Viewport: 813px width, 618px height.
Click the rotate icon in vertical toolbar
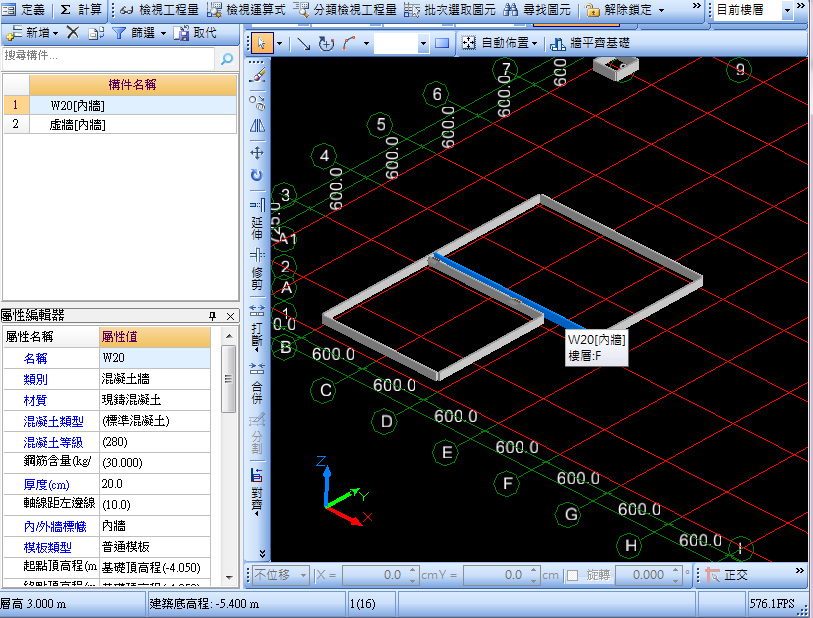pos(257,175)
